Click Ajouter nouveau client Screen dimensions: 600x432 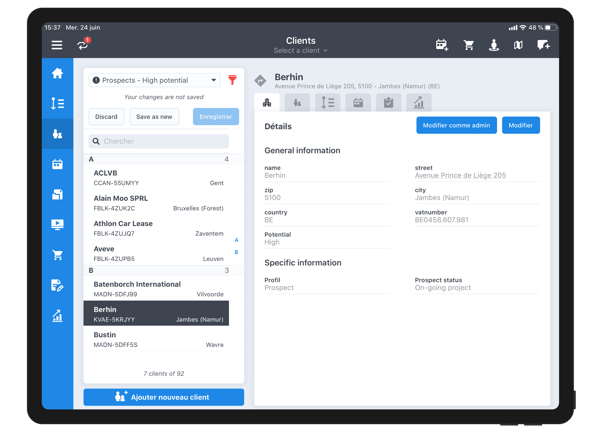click(163, 397)
